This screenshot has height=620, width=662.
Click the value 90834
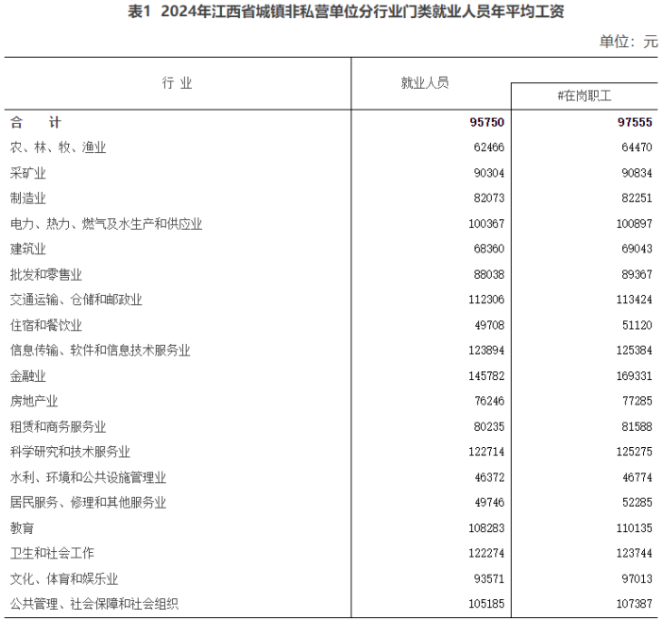637,173
